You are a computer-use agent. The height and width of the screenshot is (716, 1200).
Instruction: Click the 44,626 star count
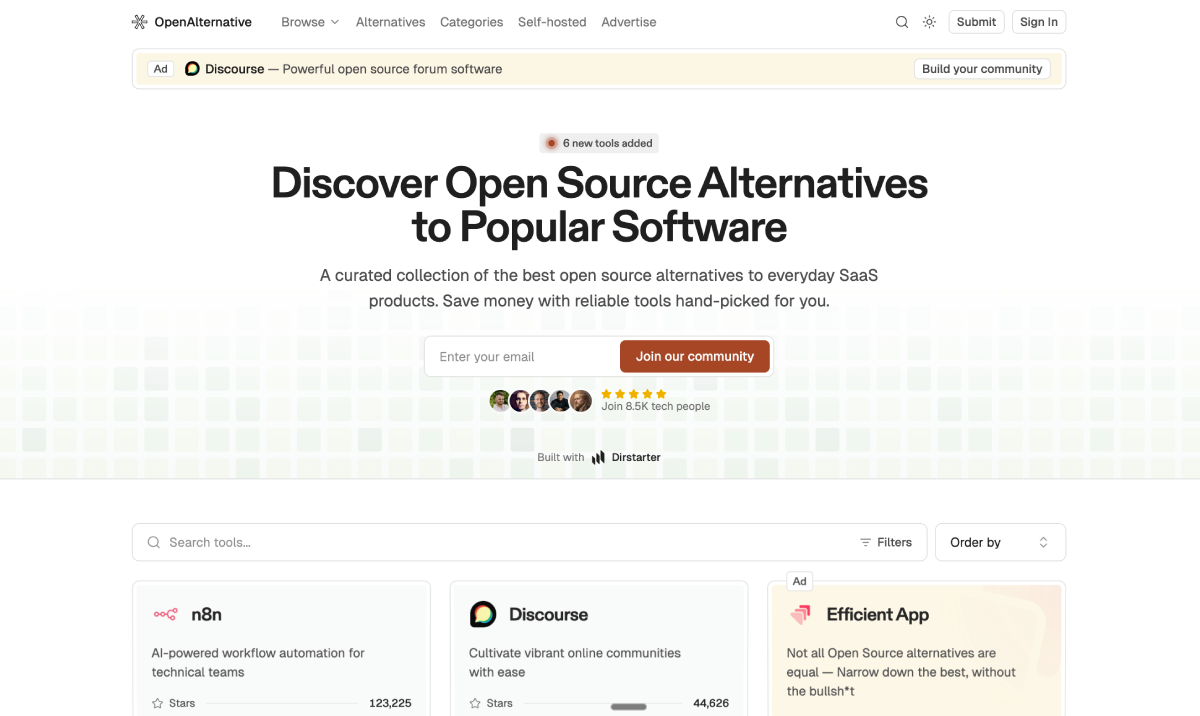[x=711, y=703]
